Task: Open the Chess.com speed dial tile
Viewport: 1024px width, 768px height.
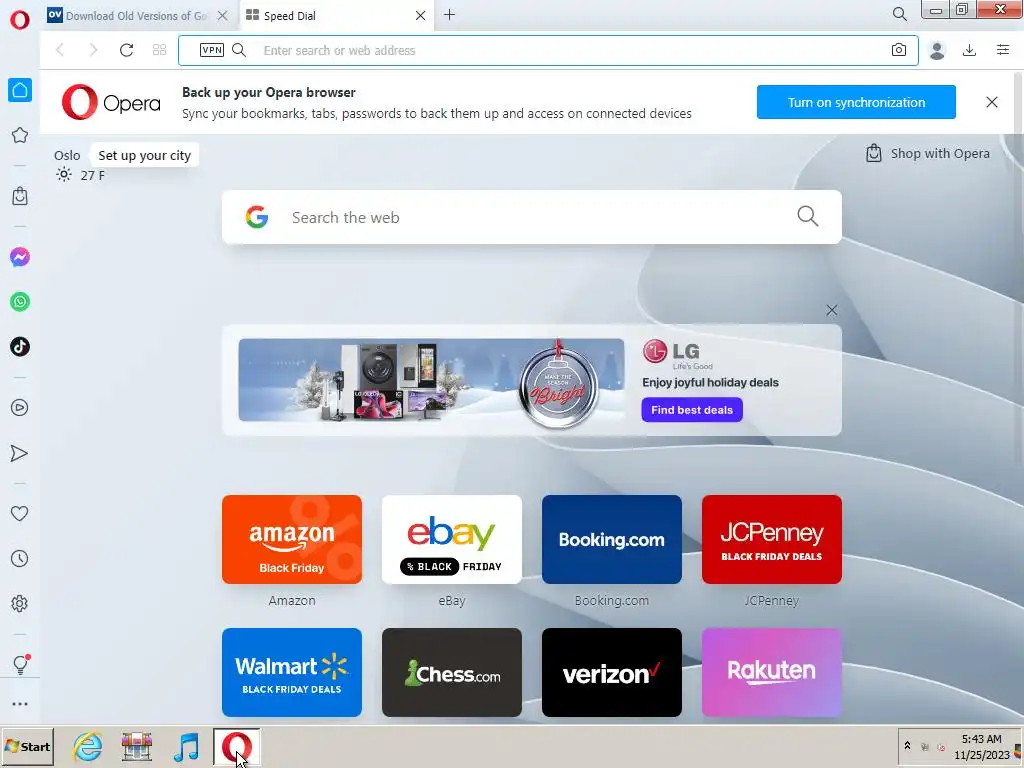Action: [x=452, y=673]
